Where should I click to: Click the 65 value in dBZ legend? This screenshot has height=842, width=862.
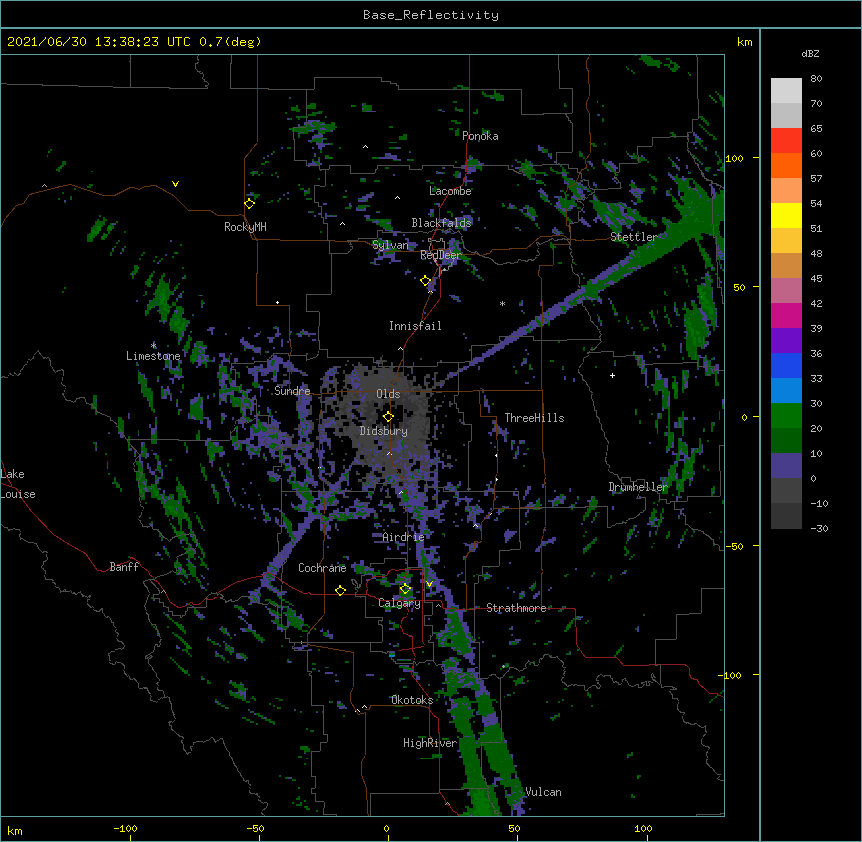tap(816, 129)
